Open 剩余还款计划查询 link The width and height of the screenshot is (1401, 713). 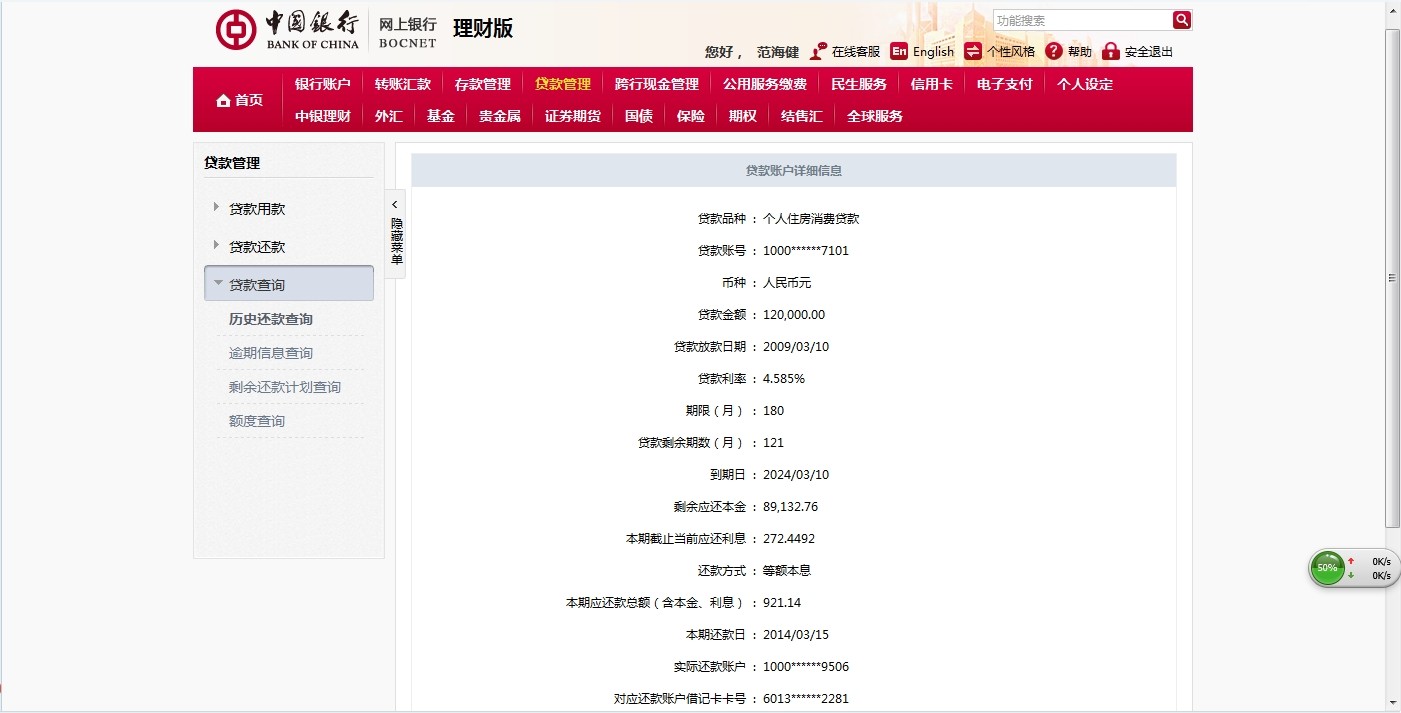284,387
